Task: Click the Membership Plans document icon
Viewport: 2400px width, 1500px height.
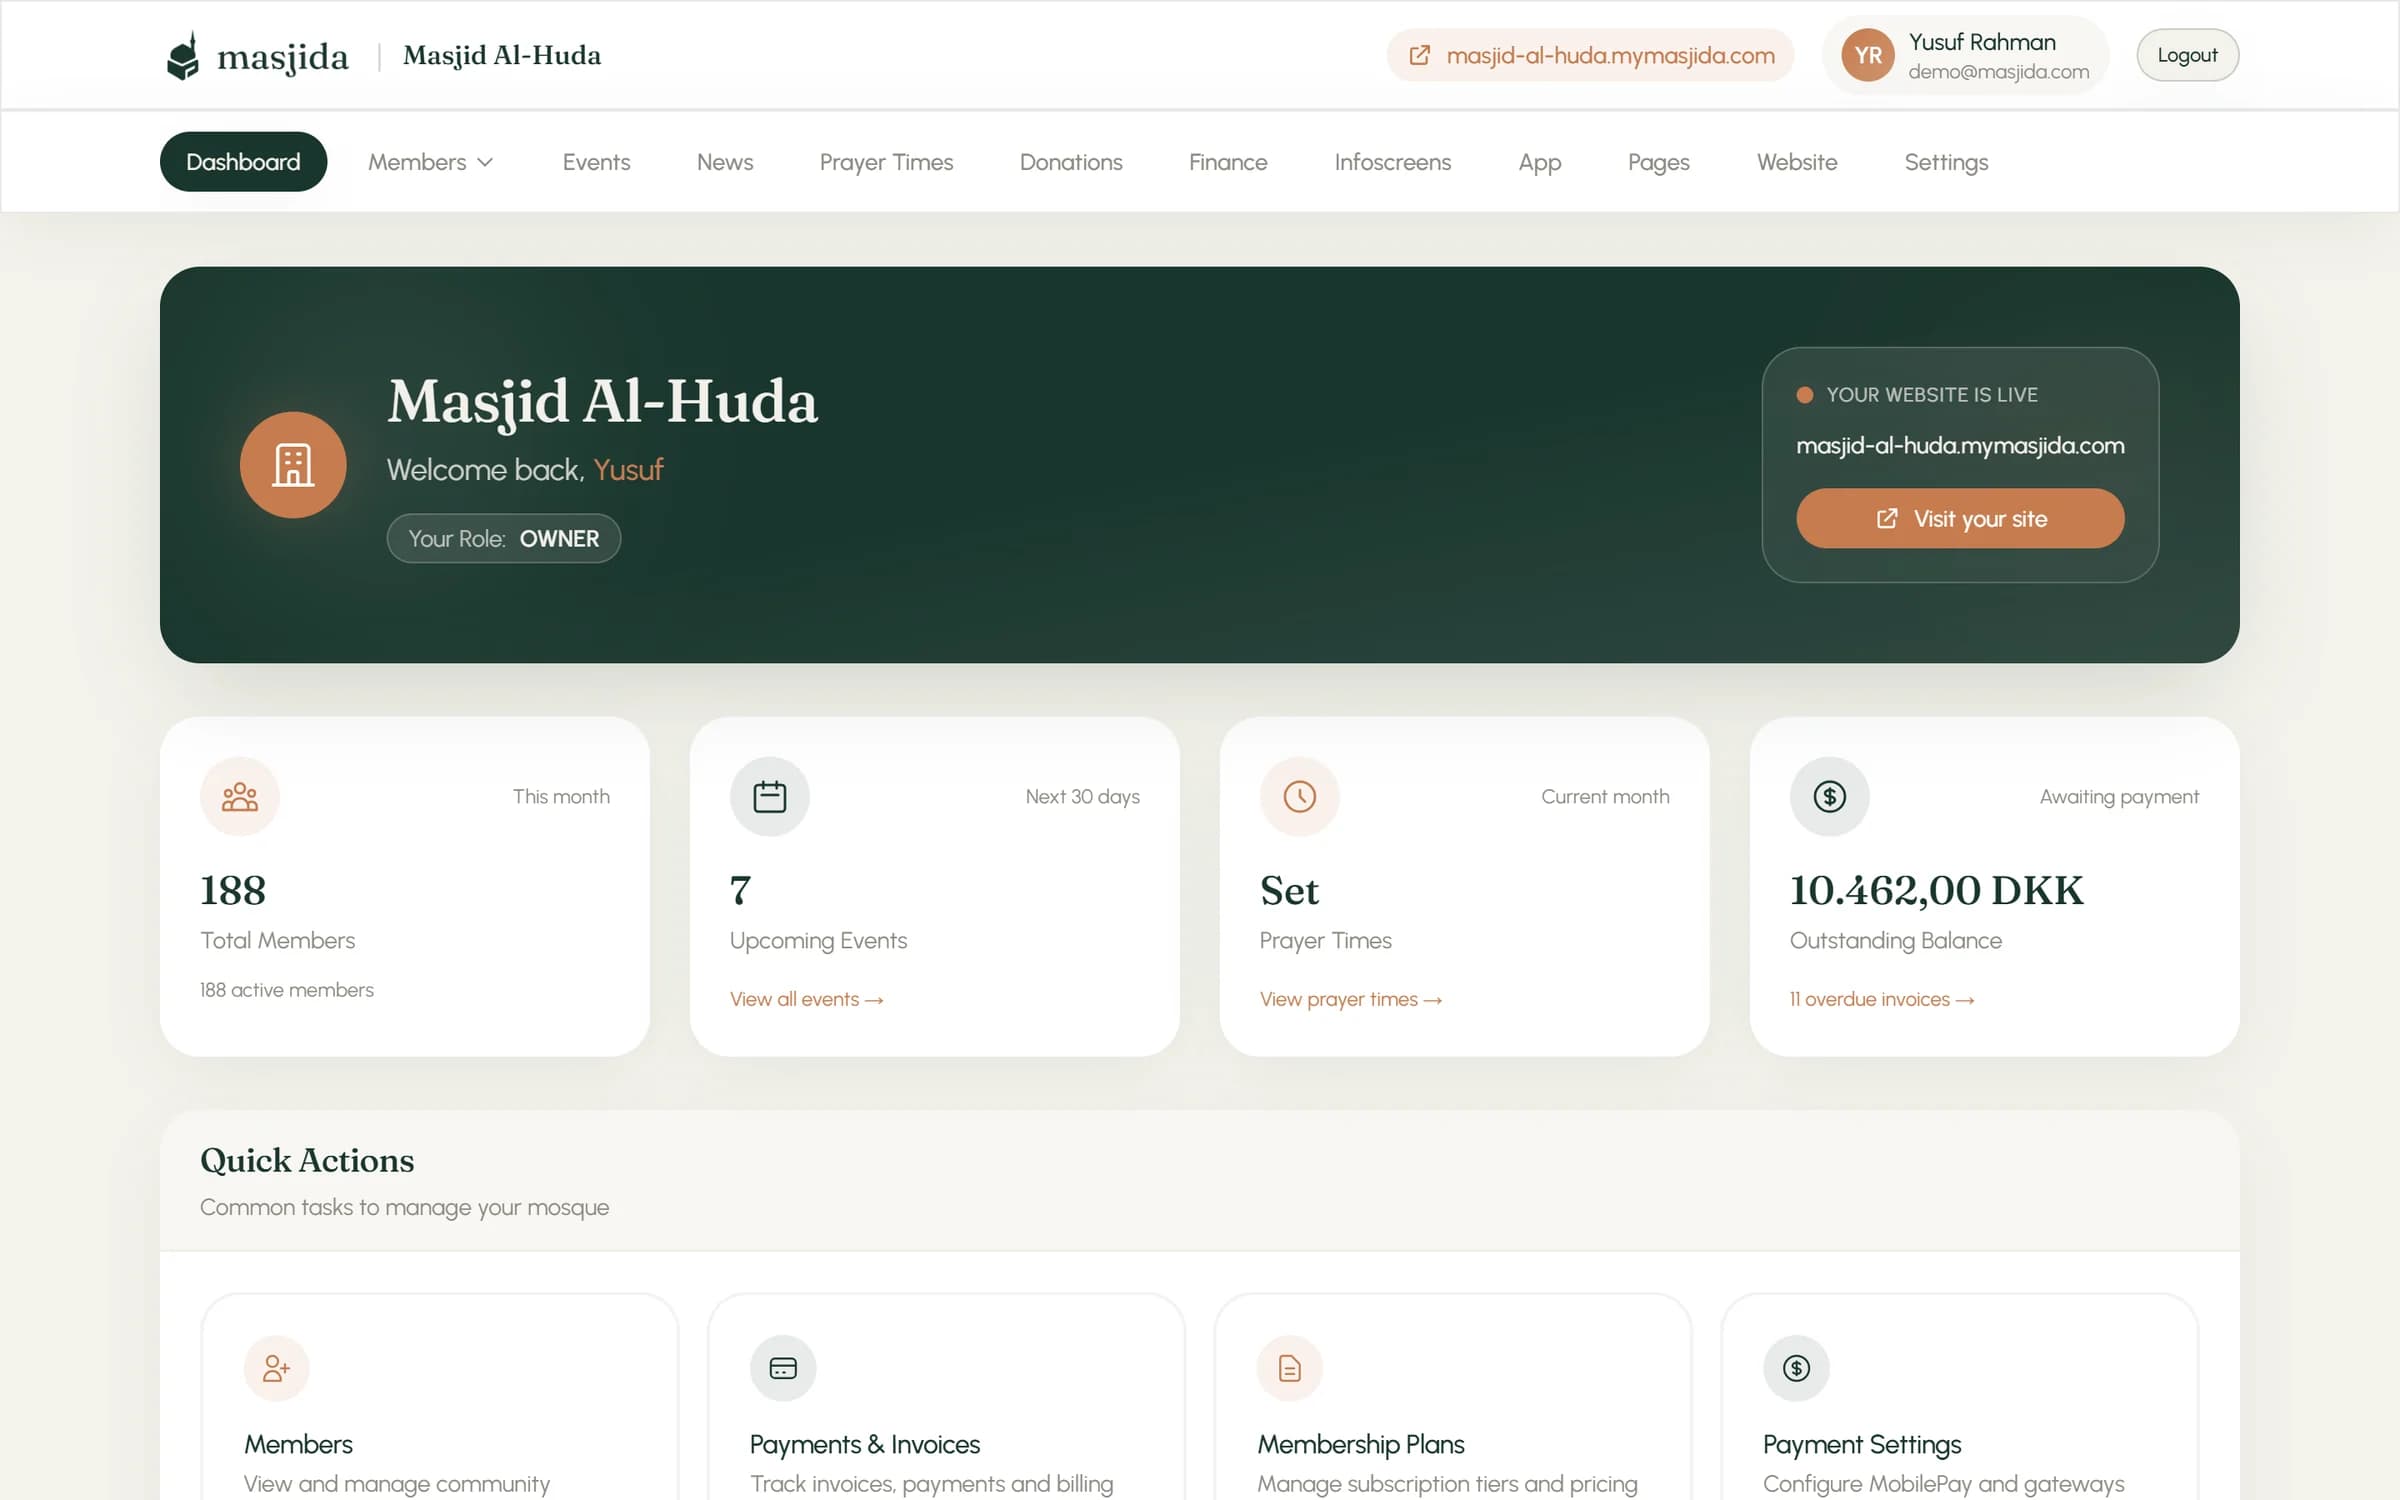Action: point(1289,1368)
